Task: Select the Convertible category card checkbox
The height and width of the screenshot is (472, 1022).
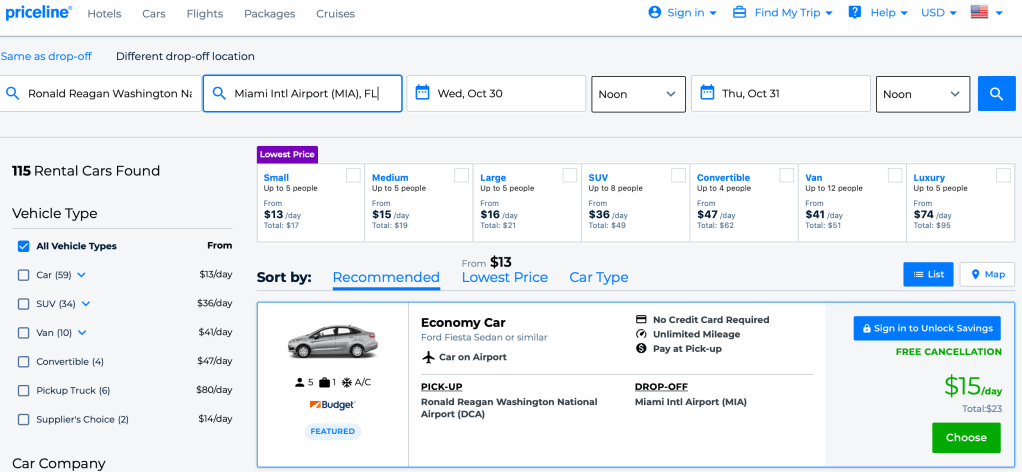Action: pyautogui.click(x=786, y=176)
